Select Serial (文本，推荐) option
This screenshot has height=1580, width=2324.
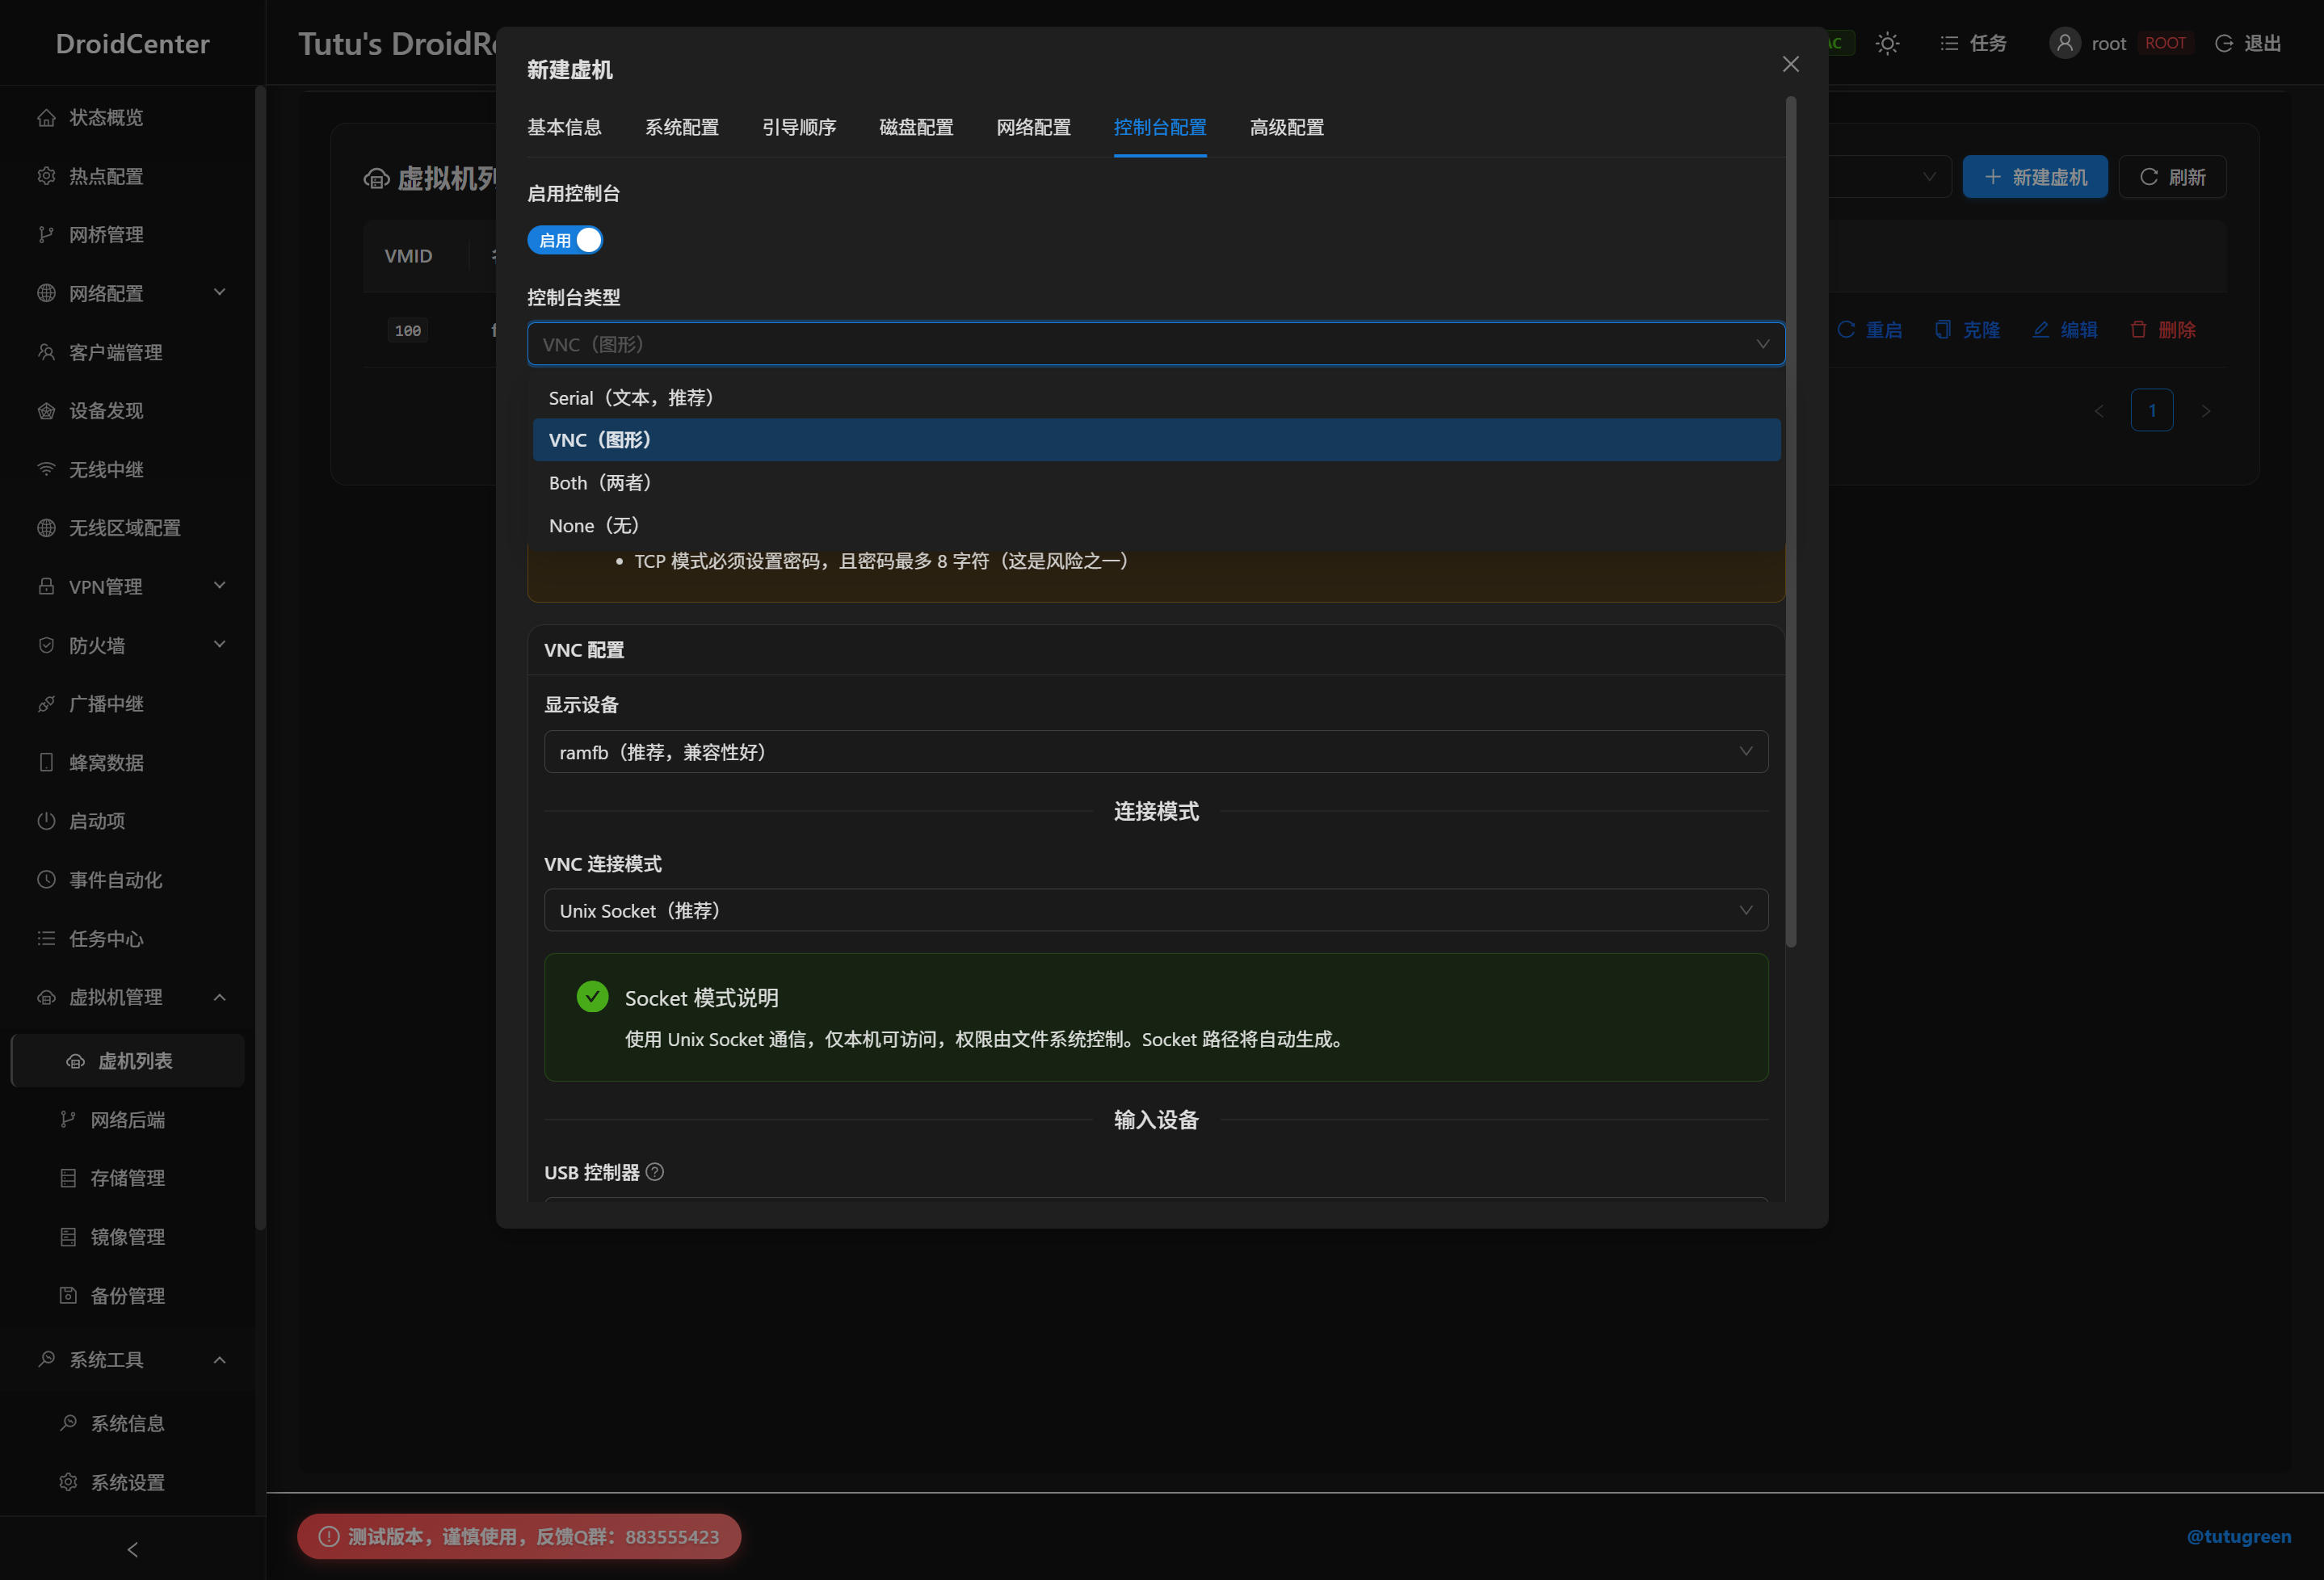(631, 398)
